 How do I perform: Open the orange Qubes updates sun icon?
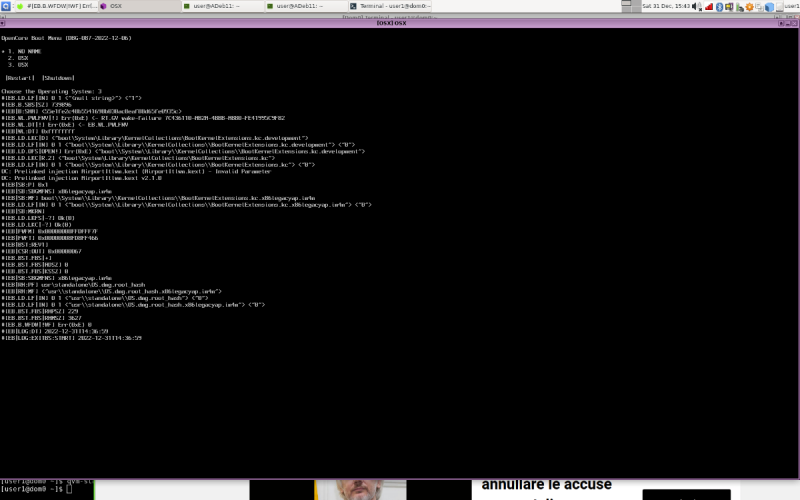coord(749,7)
